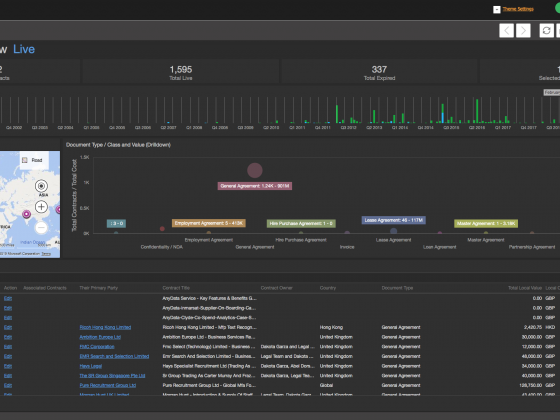Click the Hire Purchase Agreement chart label
The height and width of the screenshot is (420, 560).
301,224
